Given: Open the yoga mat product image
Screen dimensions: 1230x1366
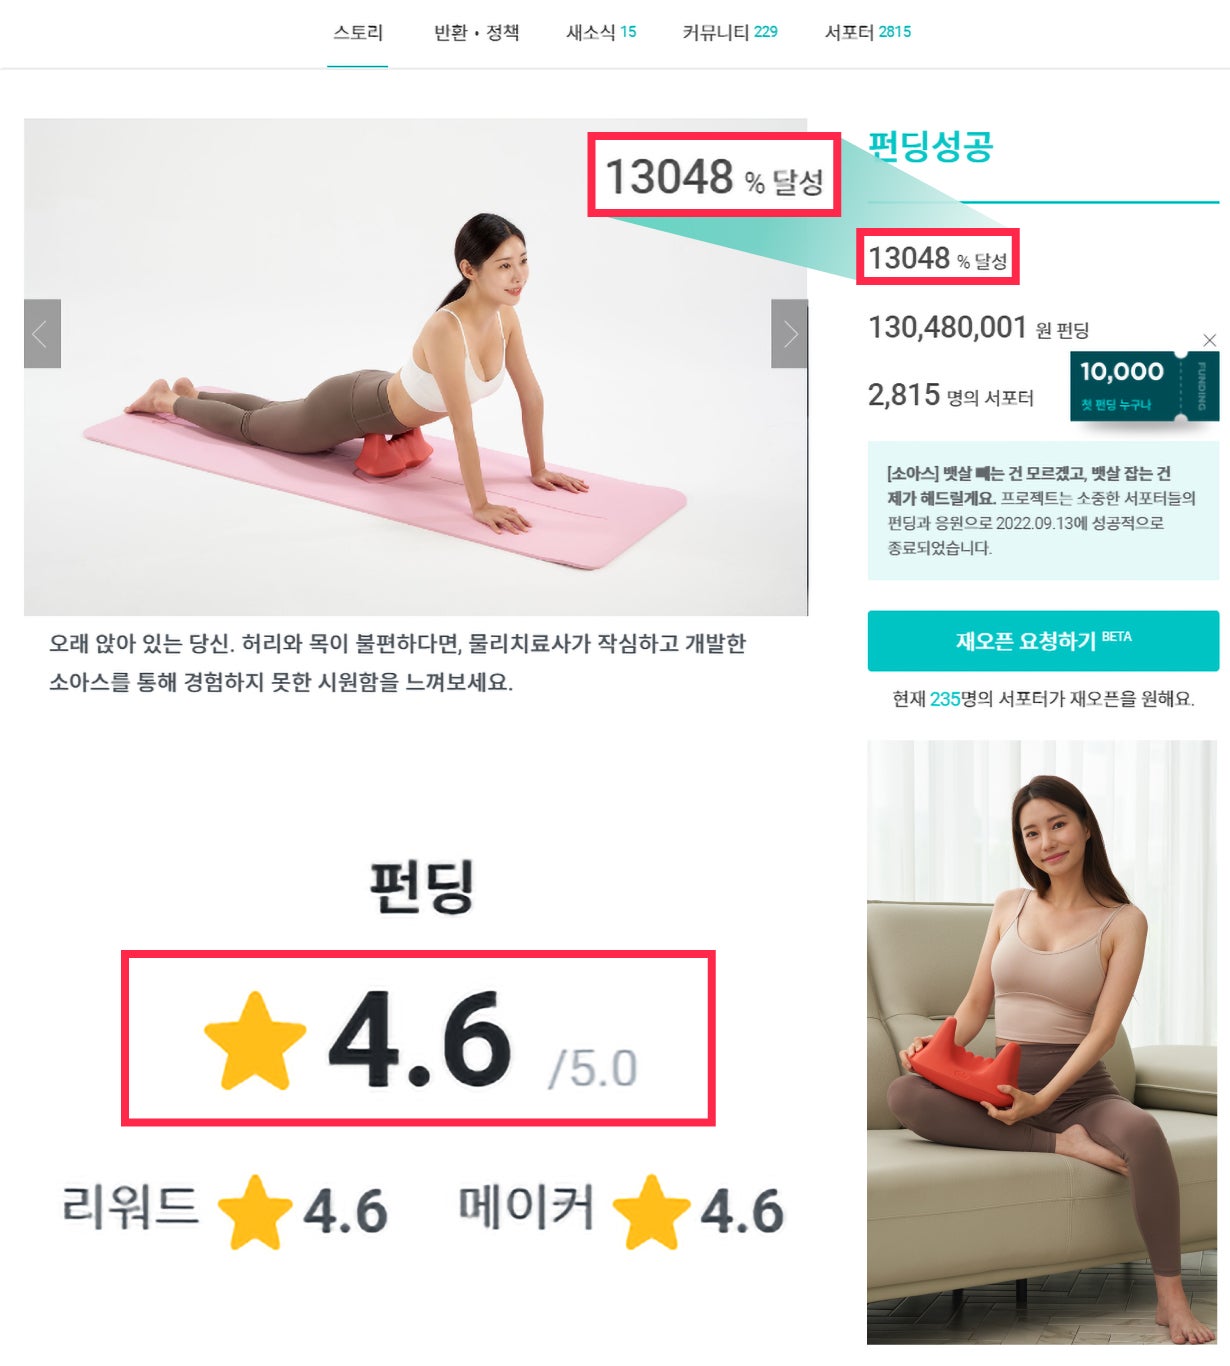Looking at the screenshot, I should [415, 367].
